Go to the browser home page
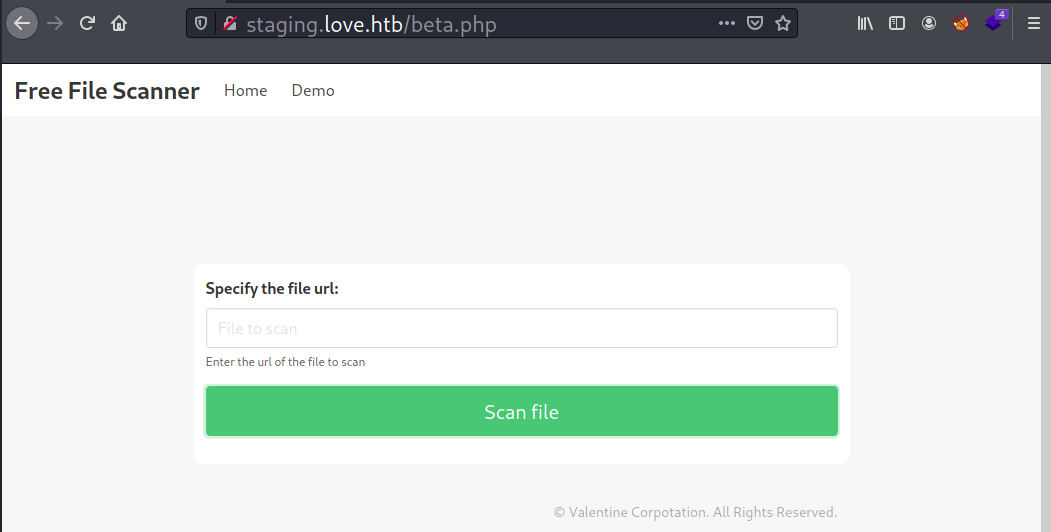 119,23
